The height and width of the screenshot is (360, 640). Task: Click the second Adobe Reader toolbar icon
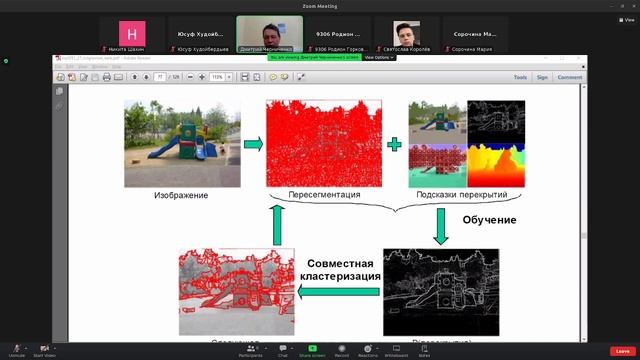(x=72, y=77)
